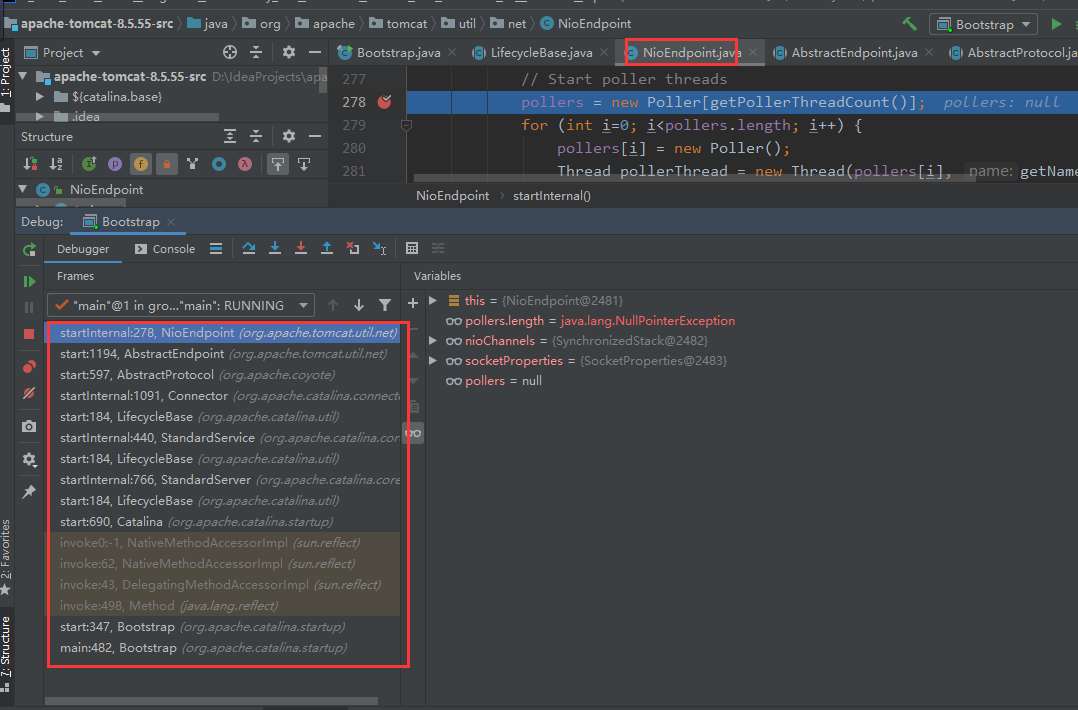The height and width of the screenshot is (710, 1078).
Task: Expand the 'this' variable node
Action: pos(433,300)
